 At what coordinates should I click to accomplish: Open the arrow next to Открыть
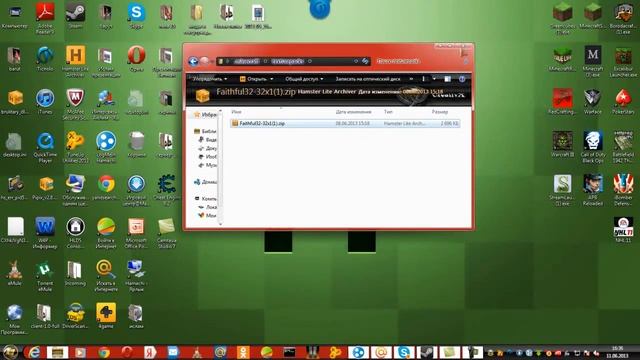point(272,79)
